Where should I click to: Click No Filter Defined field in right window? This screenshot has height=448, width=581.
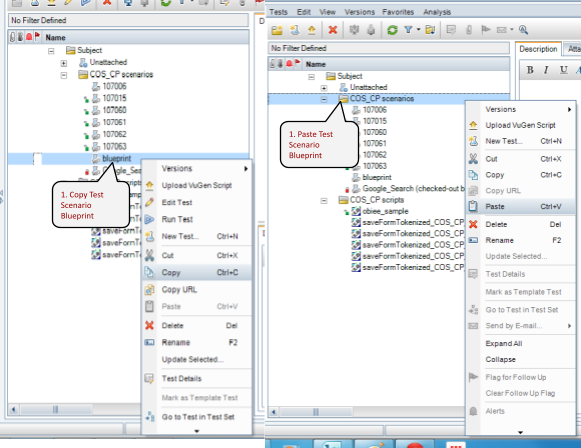coord(389,48)
